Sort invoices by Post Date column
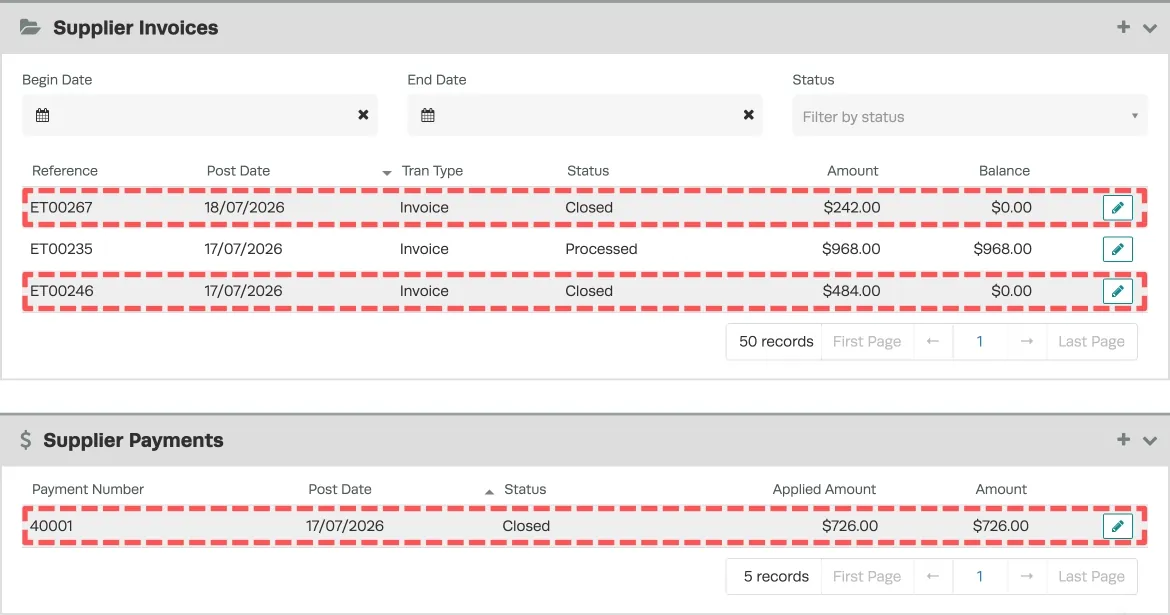1170x615 pixels. [238, 171]
